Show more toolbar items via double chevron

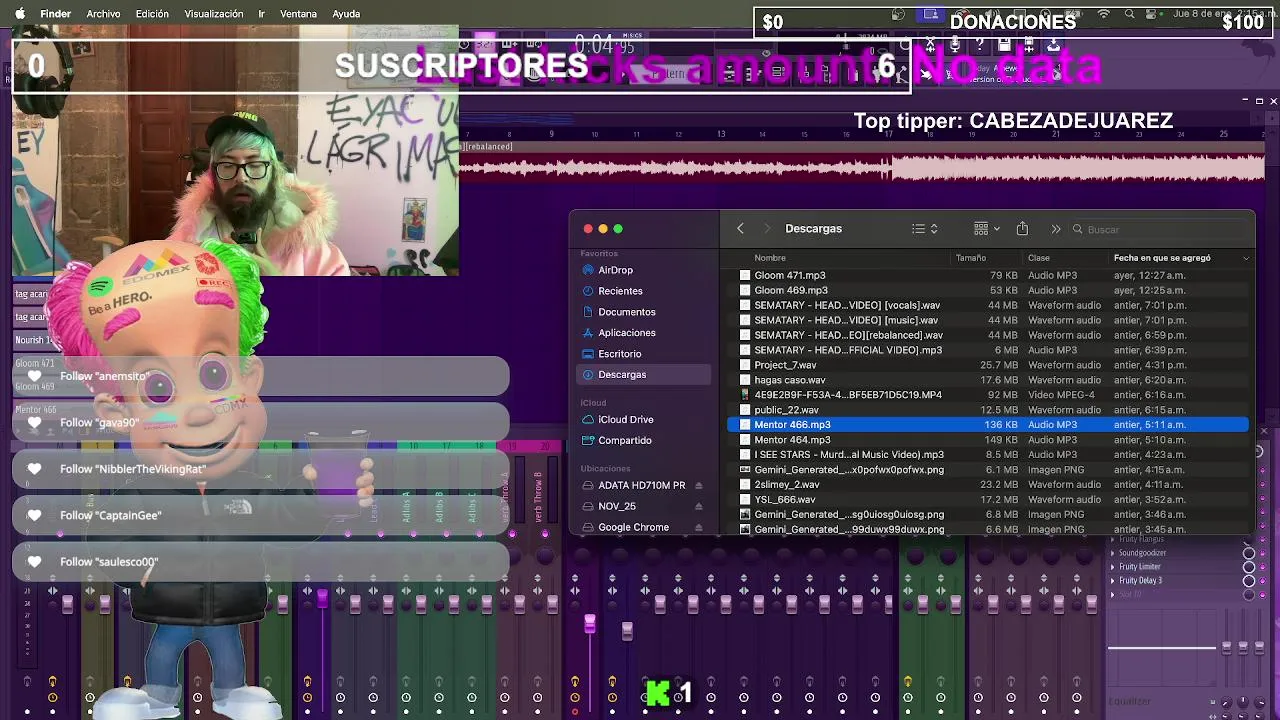coord(1055,229)
